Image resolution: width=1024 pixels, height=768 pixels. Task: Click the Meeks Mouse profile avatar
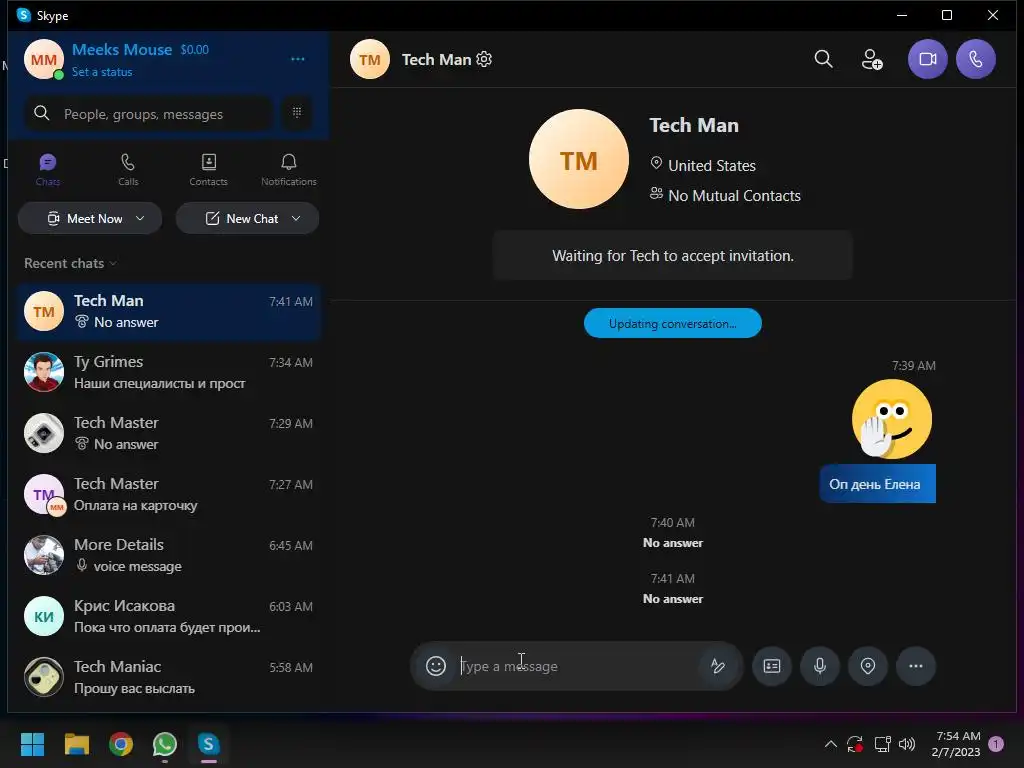44,59
